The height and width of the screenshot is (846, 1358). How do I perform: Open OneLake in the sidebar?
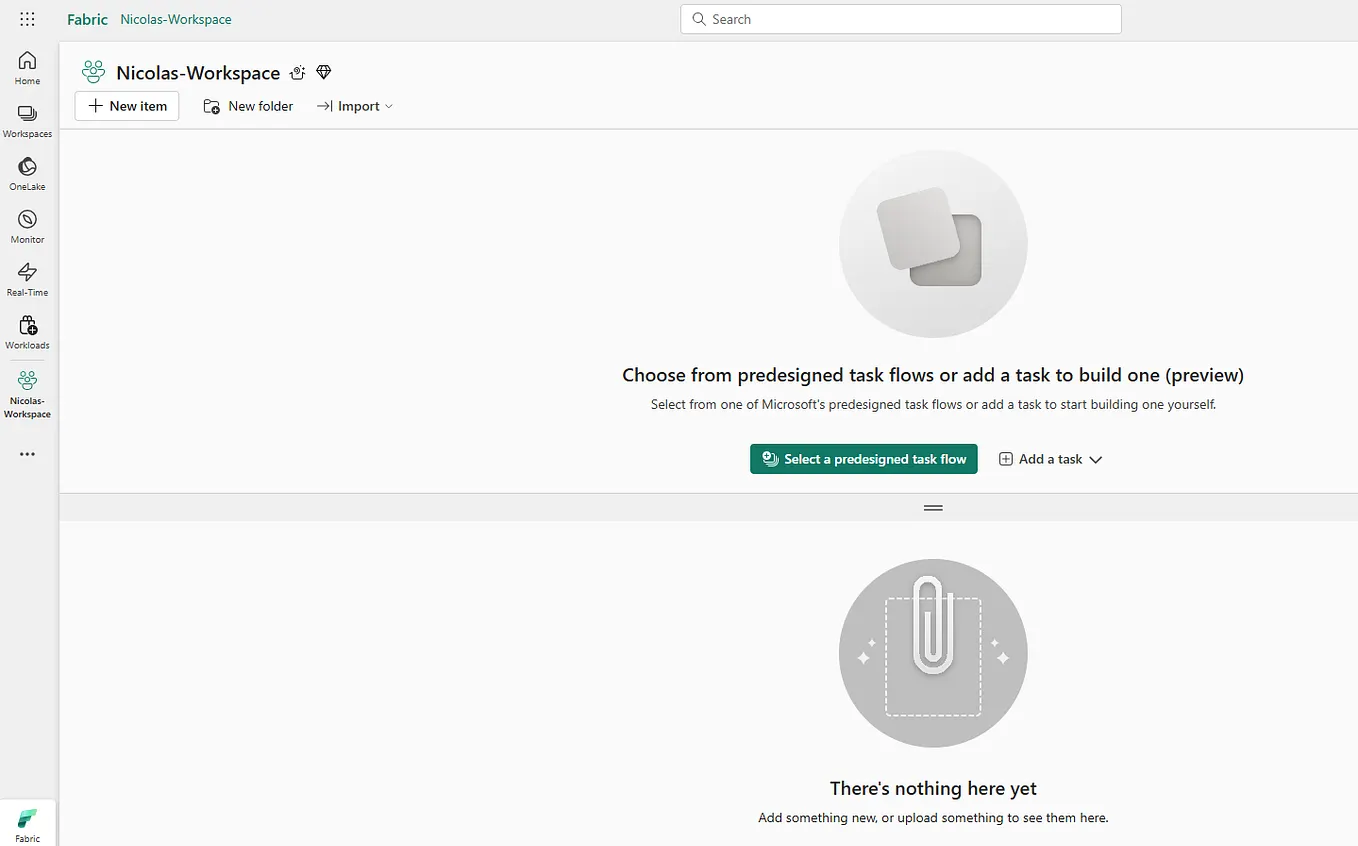pyautogui.click(x=27, y=173)
